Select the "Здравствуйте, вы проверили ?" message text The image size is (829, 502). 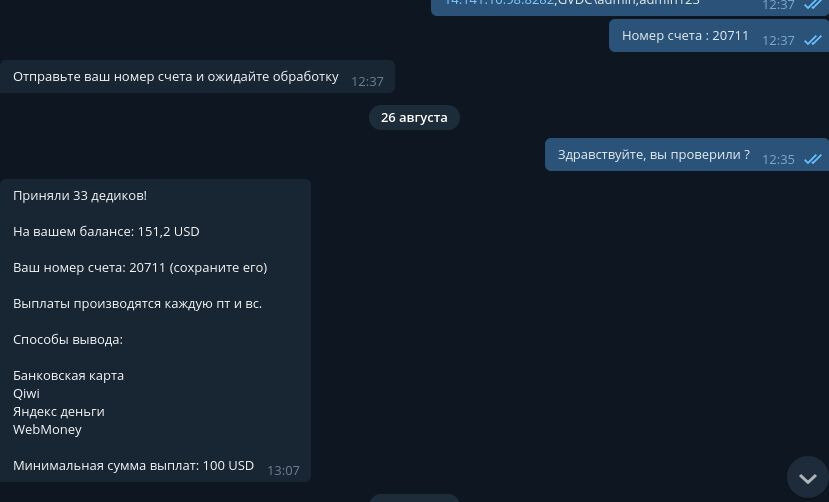[x=653, y=155]
